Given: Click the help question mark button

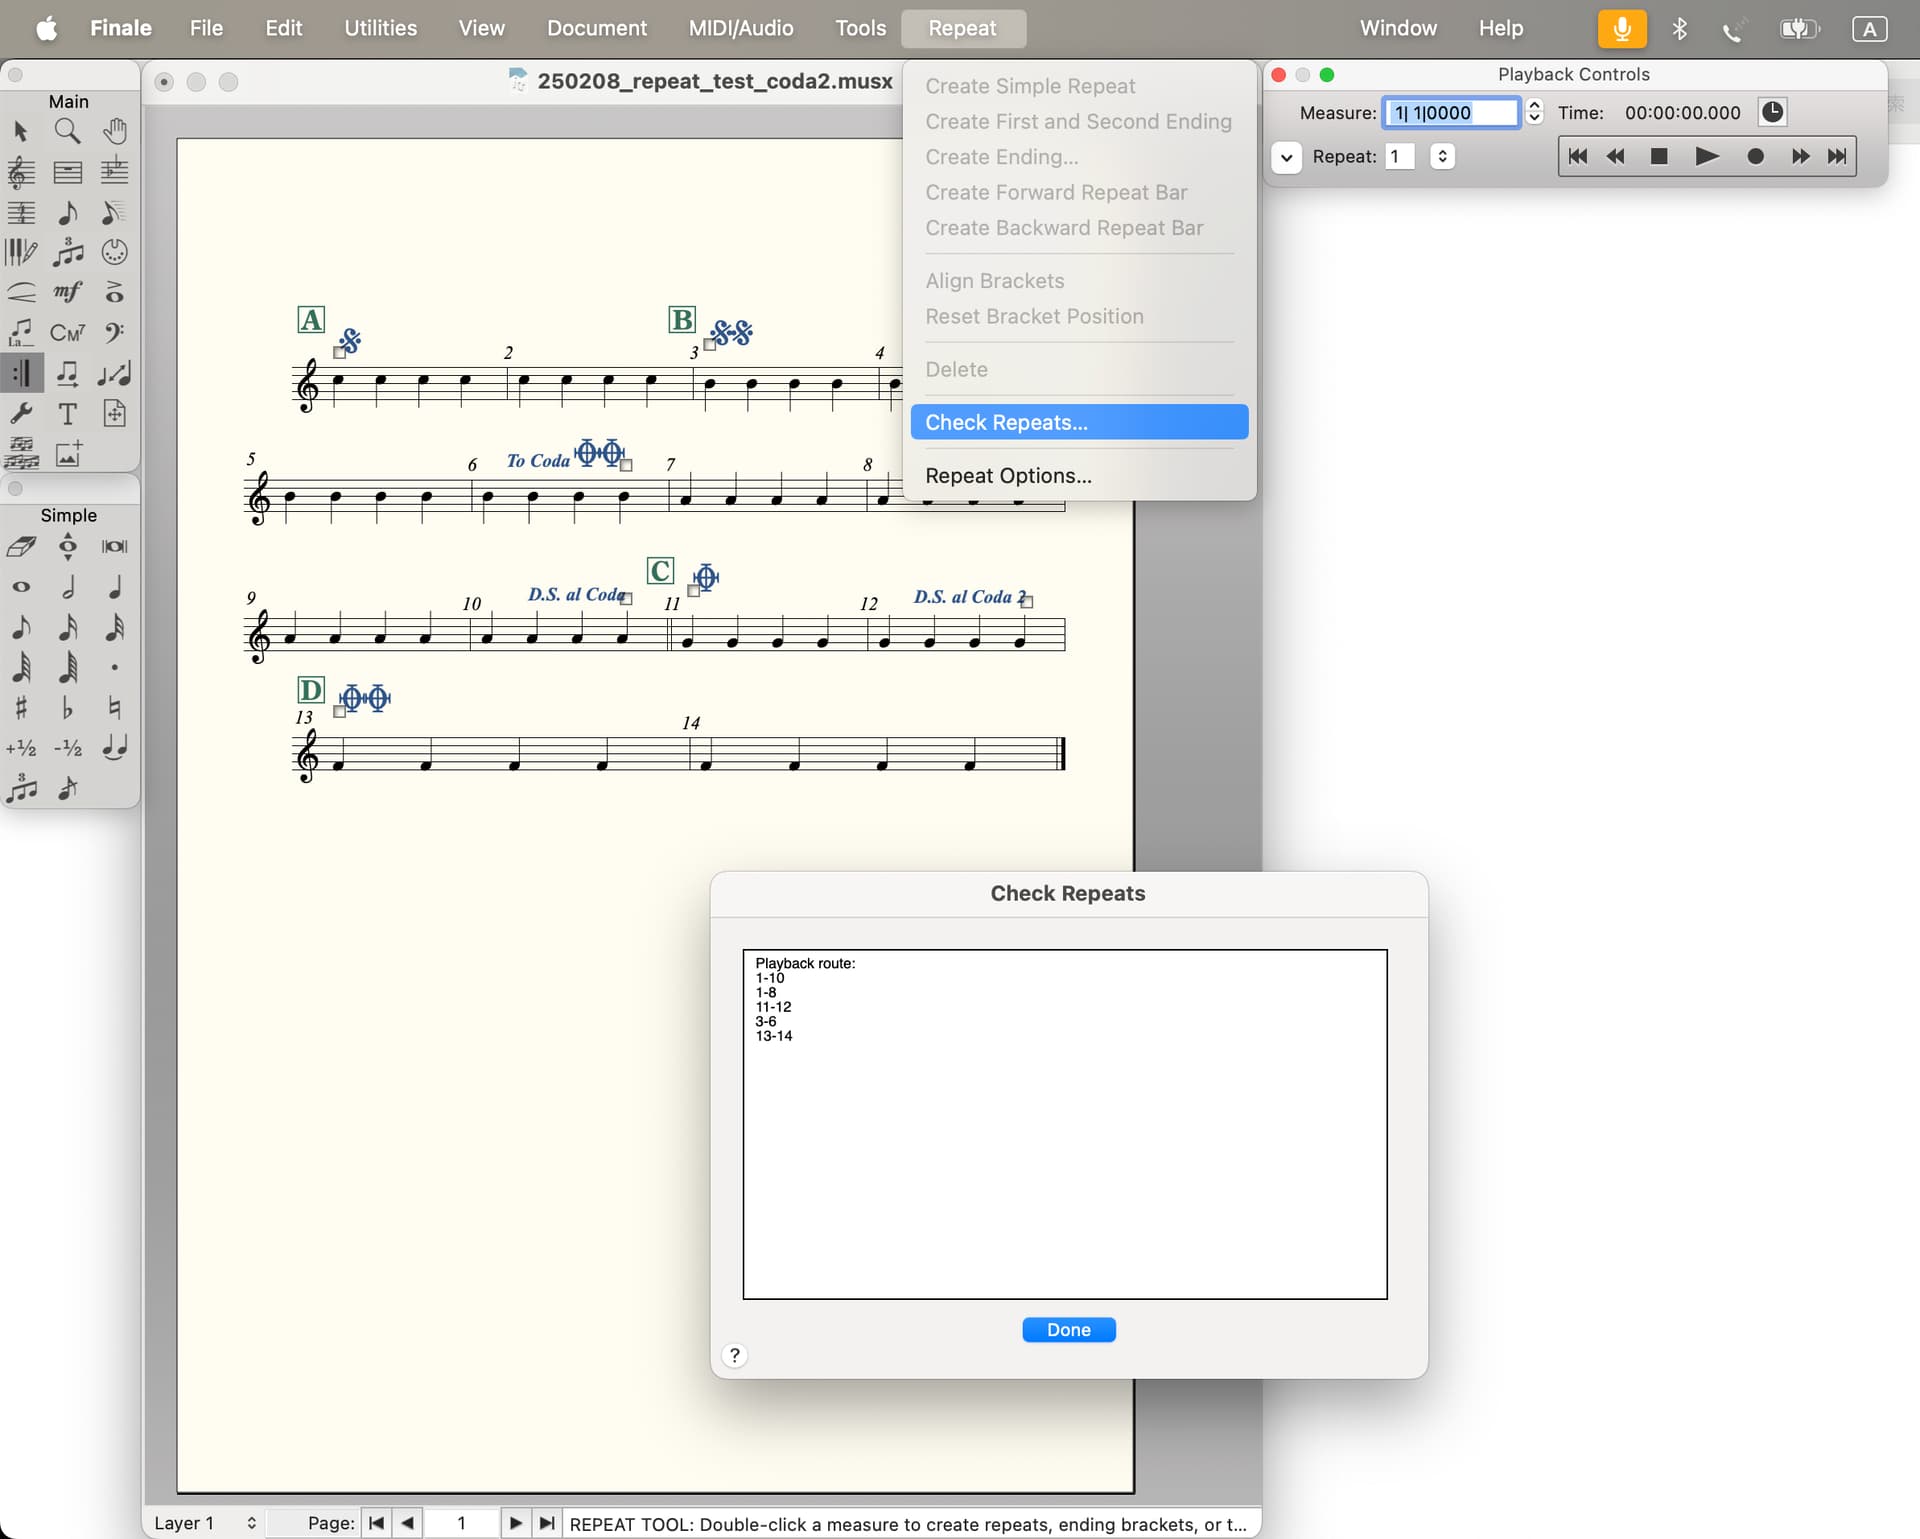Looking at the screenshot, I should coord(734,1355).
